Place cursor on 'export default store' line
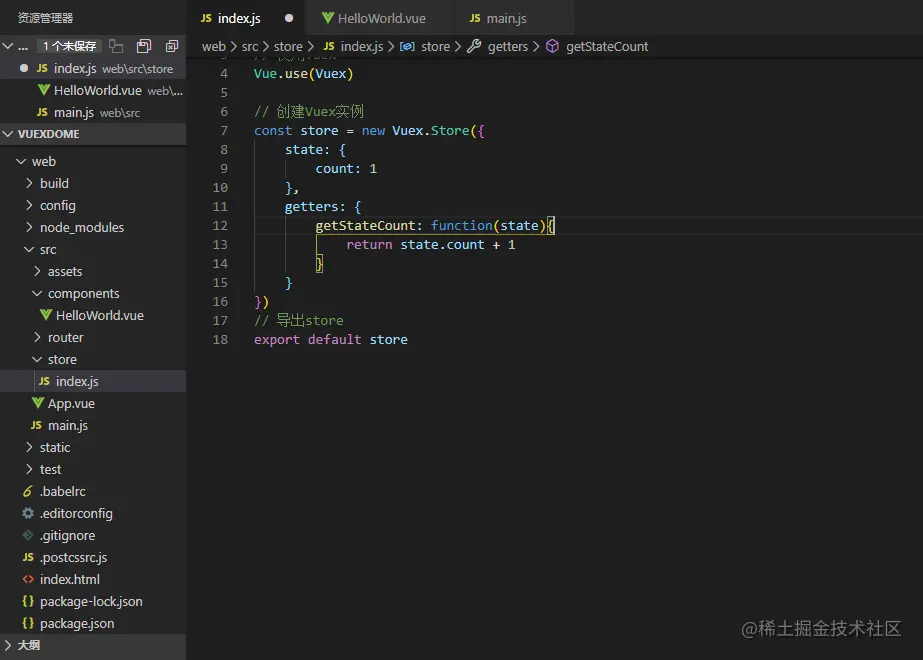 point(330,339)
